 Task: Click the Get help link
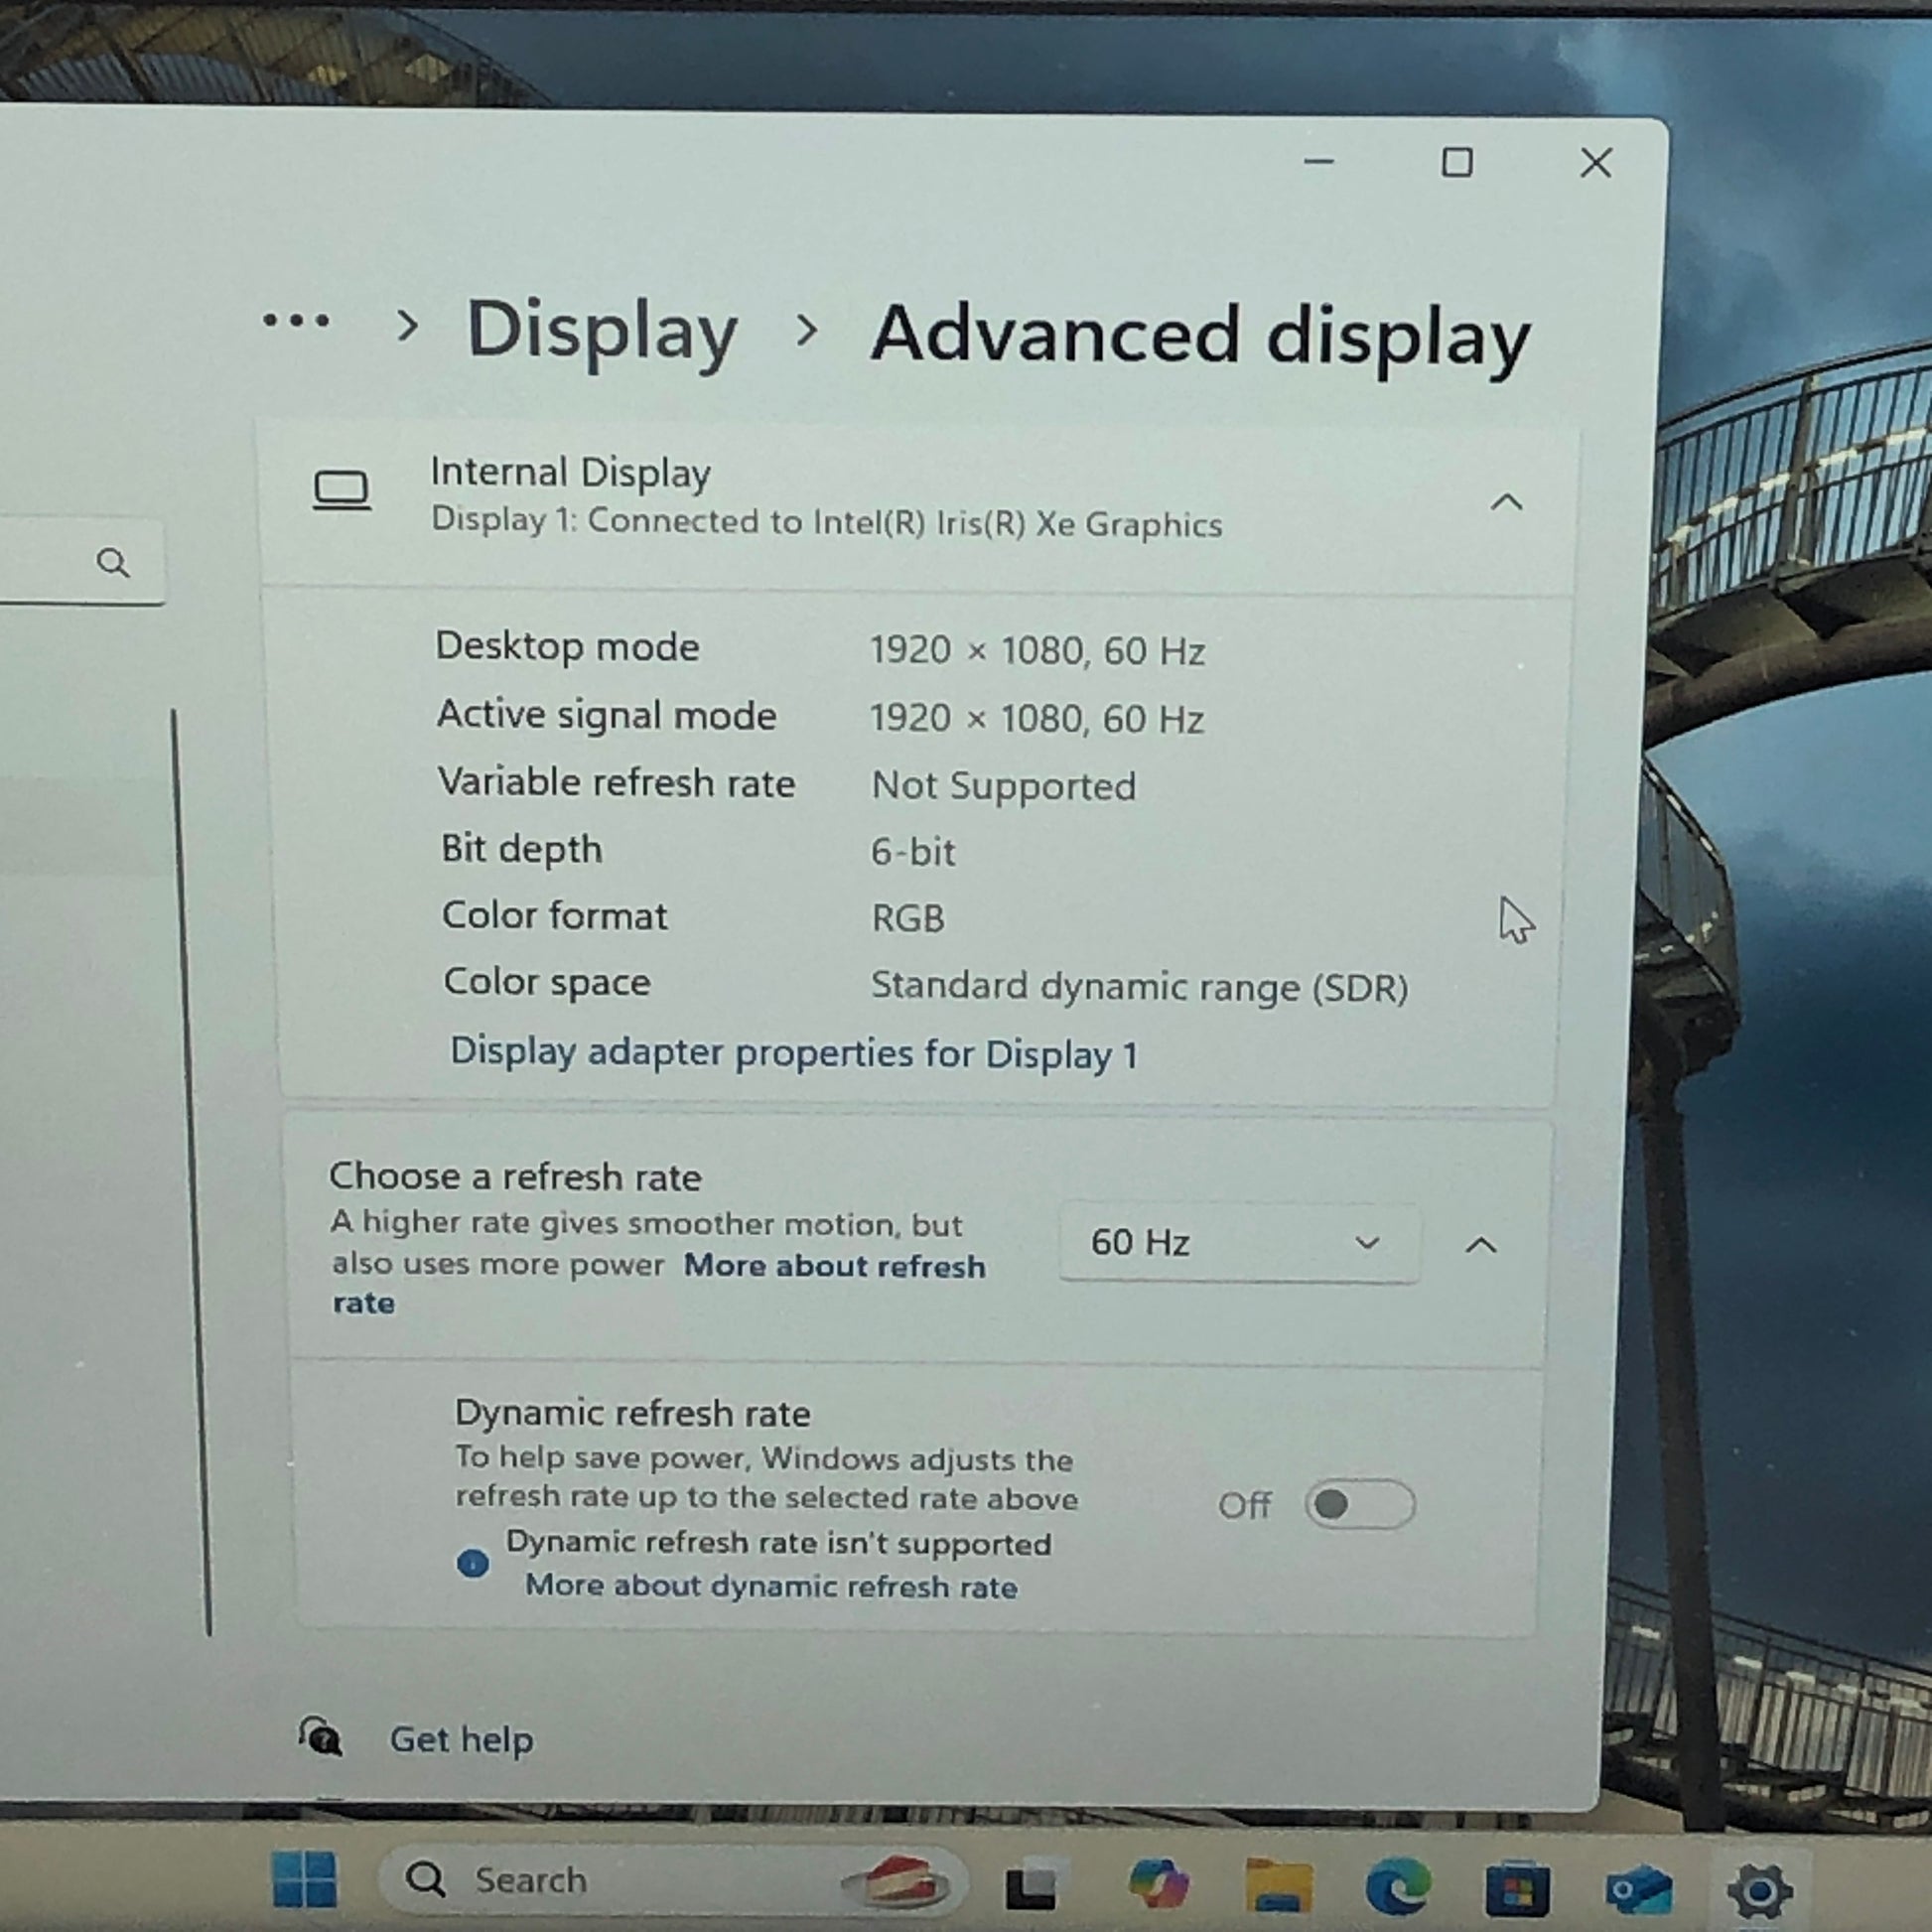point(460,1739)
